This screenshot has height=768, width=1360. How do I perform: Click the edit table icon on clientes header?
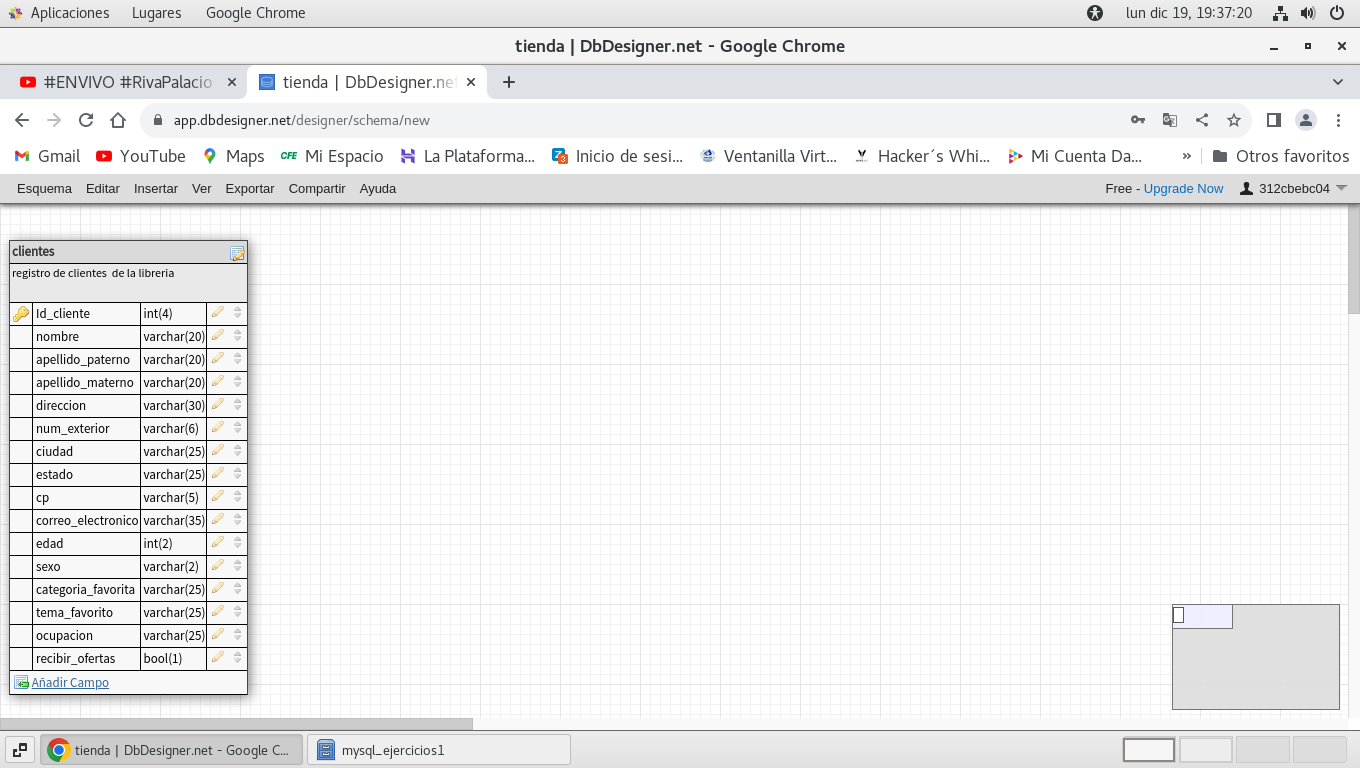(237, 253)
